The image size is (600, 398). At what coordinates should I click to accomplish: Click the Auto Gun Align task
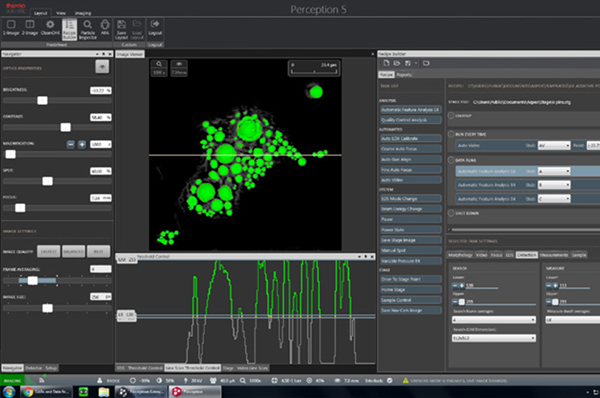point(410,159)
